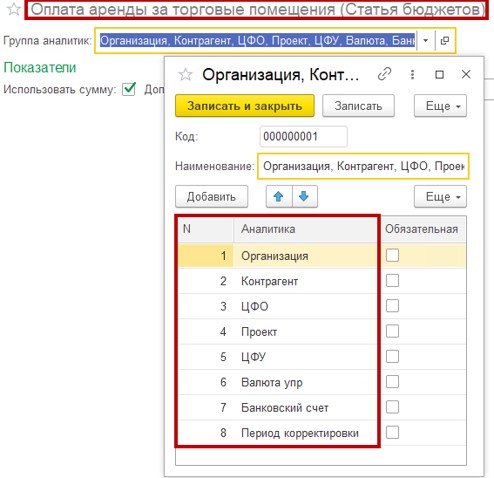Add analytics group dialog to favorites

(x=185, y=75)
